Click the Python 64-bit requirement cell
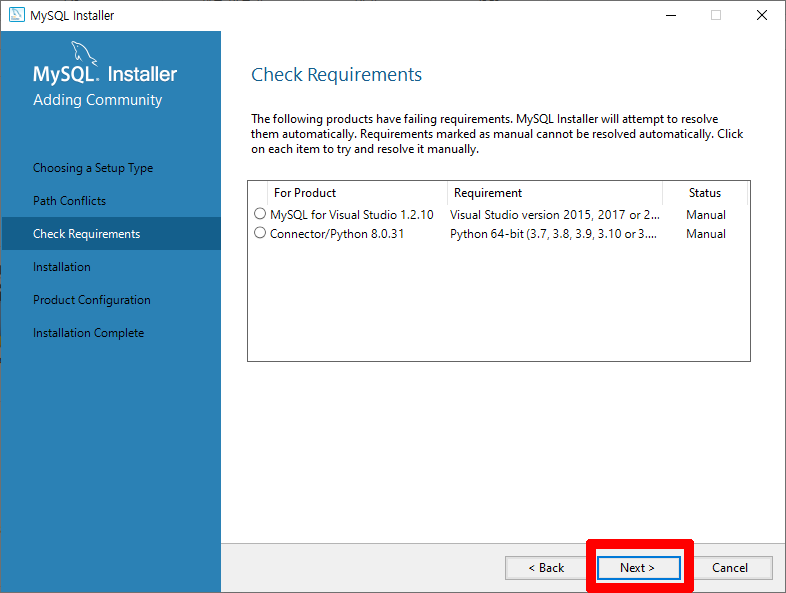Image resolution: width=786 pixels, height=593 pixels. 553,234
